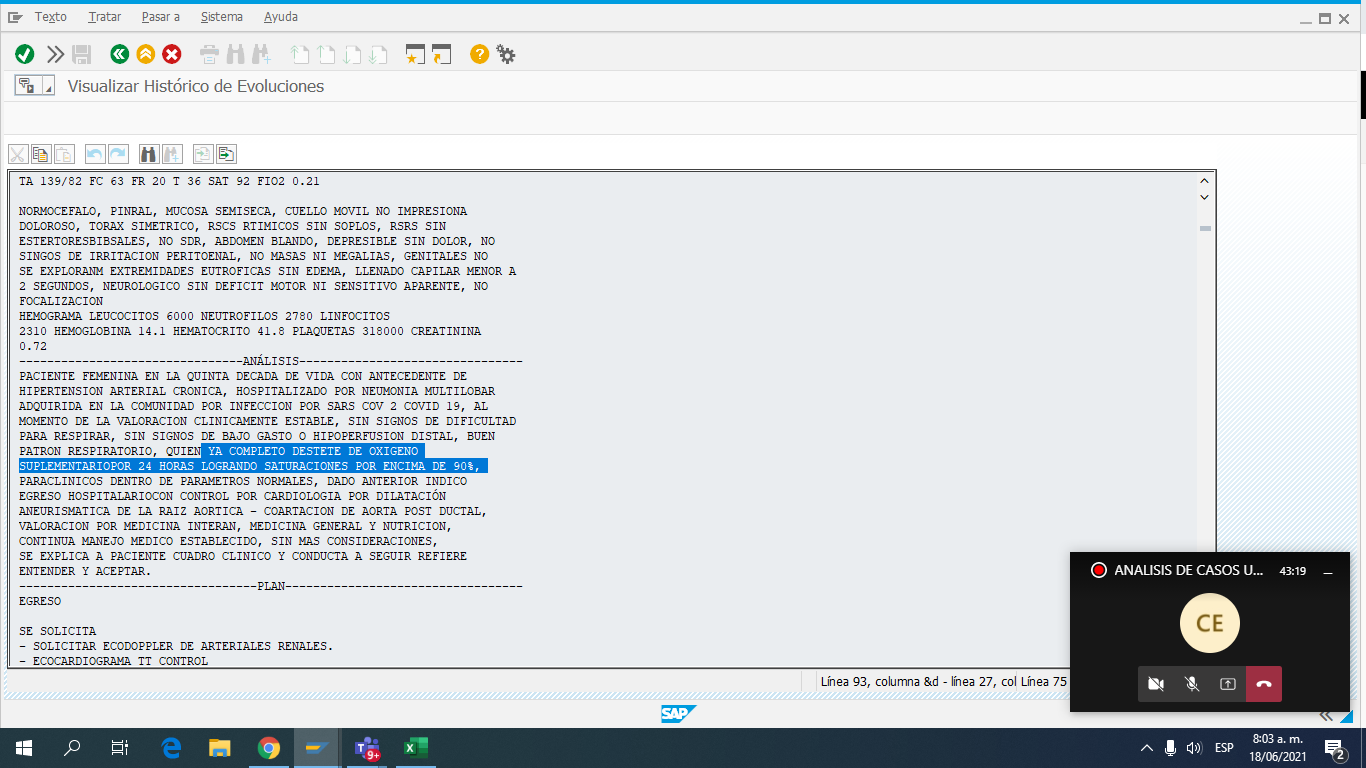Click the text editor scroll up arrow
The height and width of the screenshot is (768, 1366).
tap(1205, 181)
